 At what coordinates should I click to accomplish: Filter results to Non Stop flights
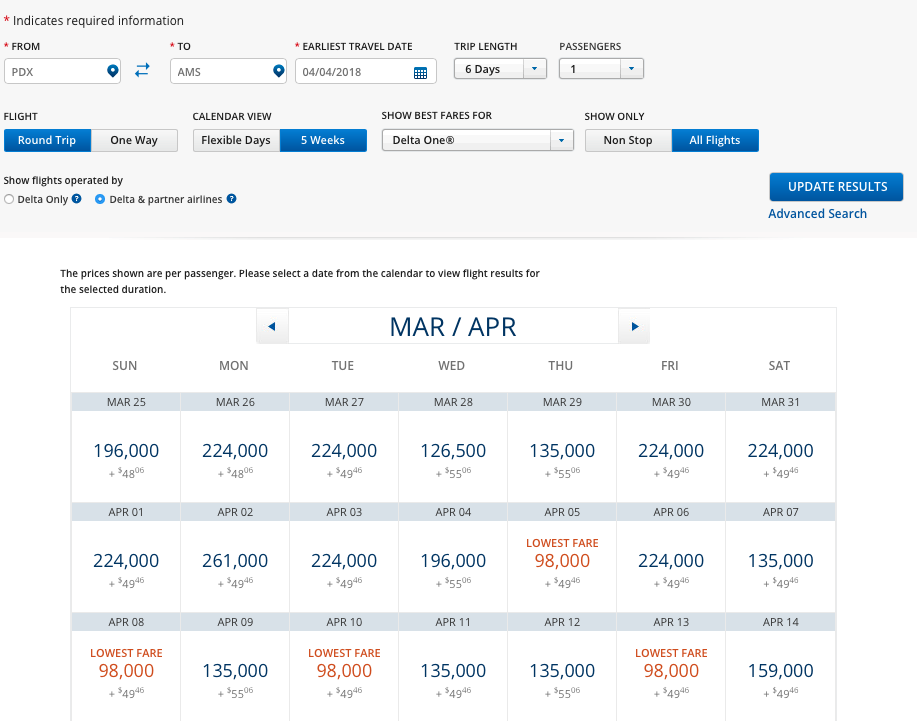tap(628, 140)
